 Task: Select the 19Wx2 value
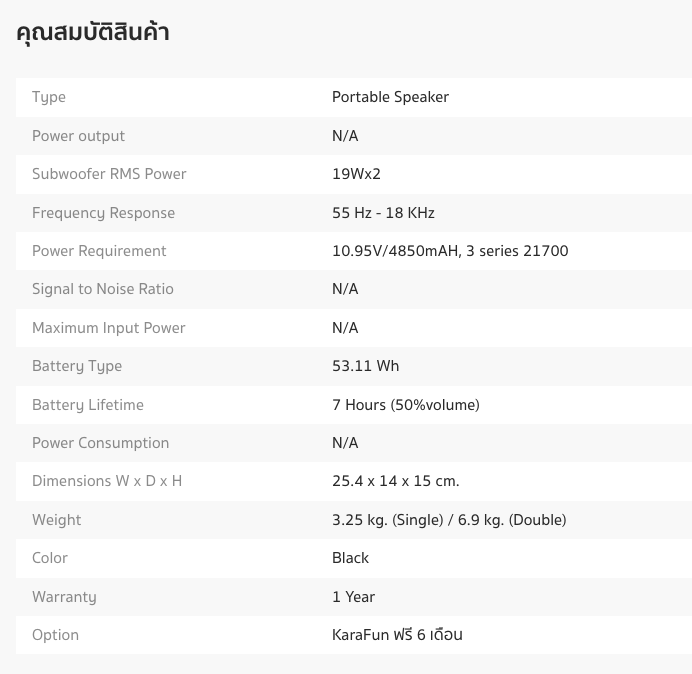[356, 174]
